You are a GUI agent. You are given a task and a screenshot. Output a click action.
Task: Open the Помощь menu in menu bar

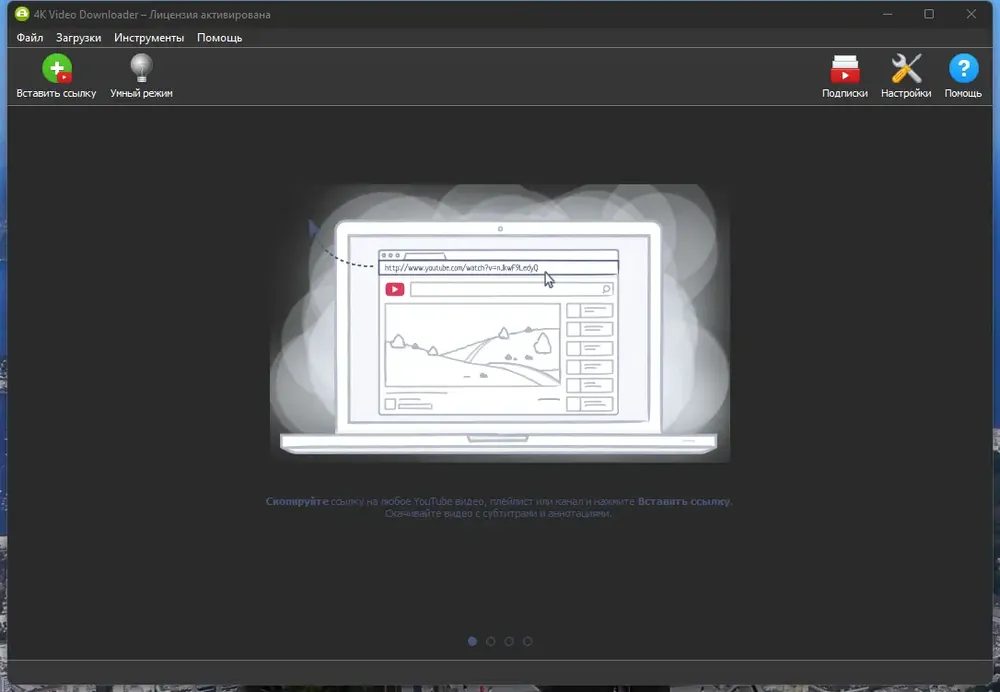click(x=219, y=38)
